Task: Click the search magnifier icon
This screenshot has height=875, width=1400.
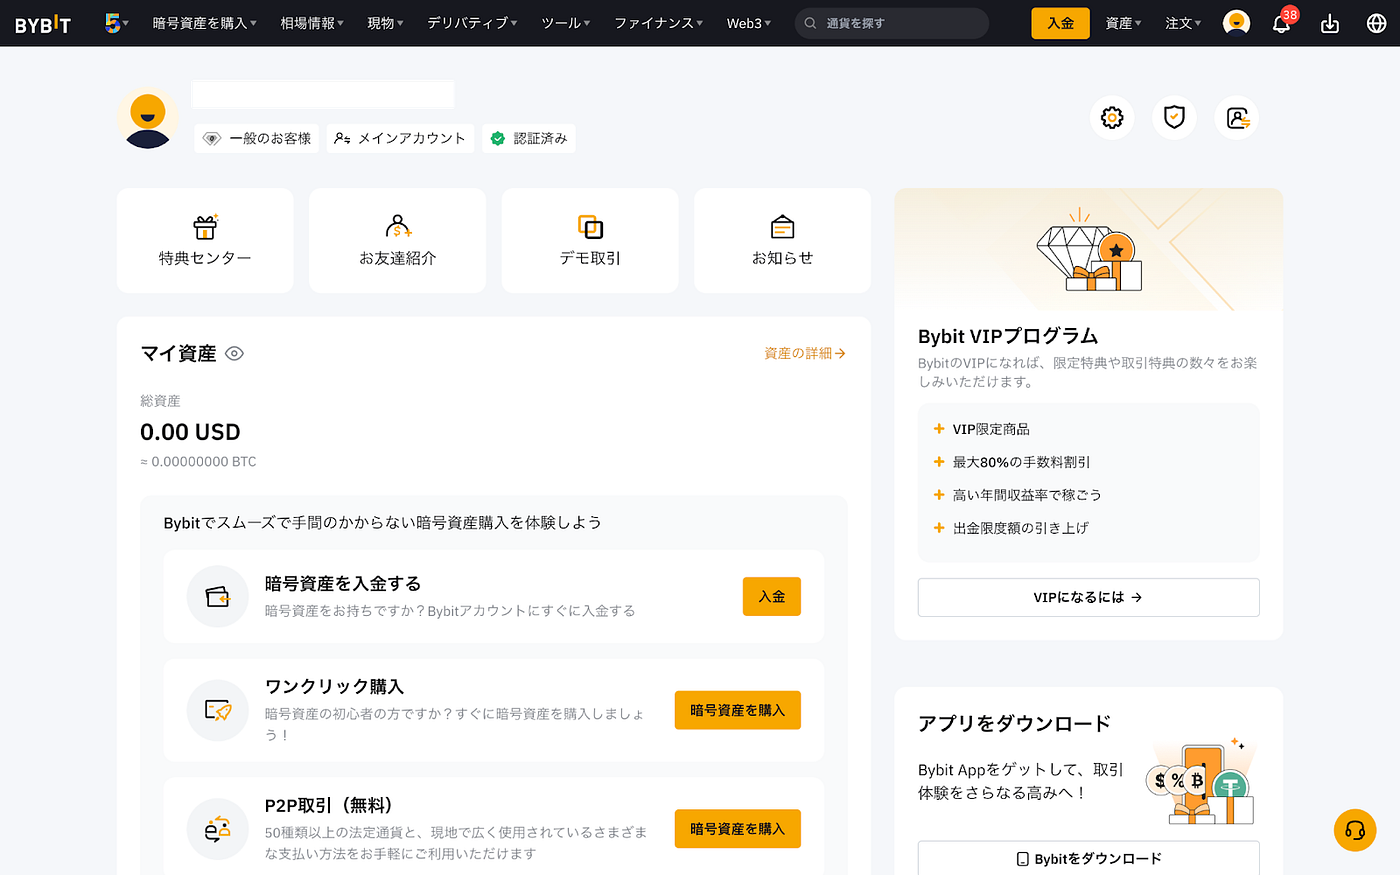Action: [x=811, y=23]
